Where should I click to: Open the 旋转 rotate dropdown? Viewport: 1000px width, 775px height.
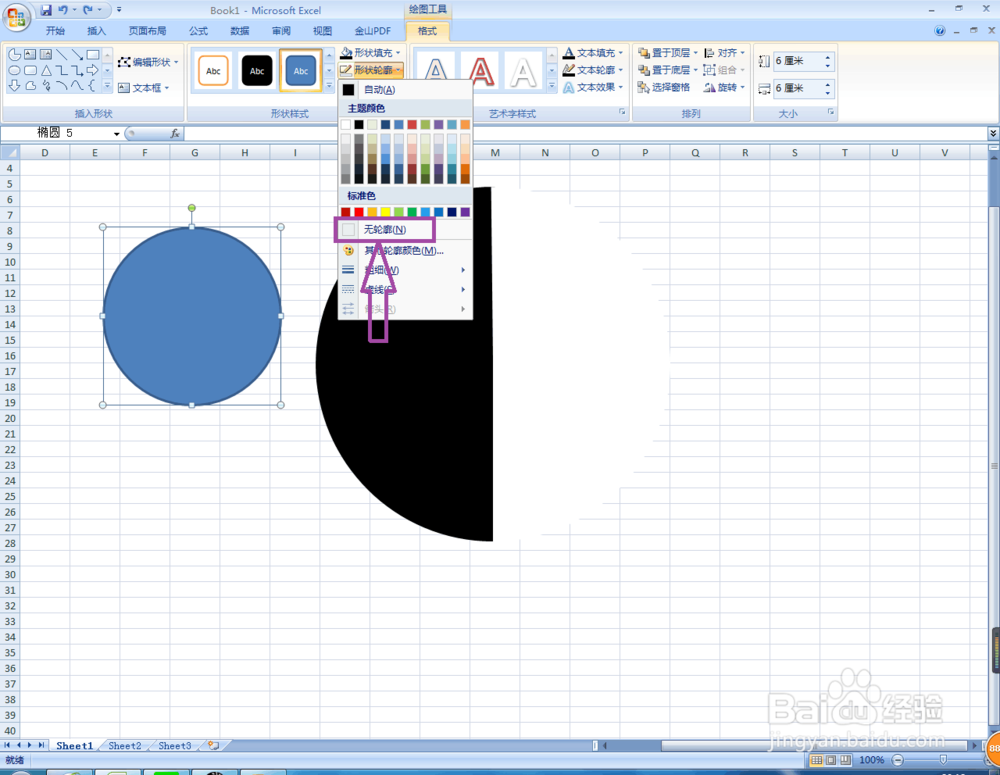(x=724, y=87)
